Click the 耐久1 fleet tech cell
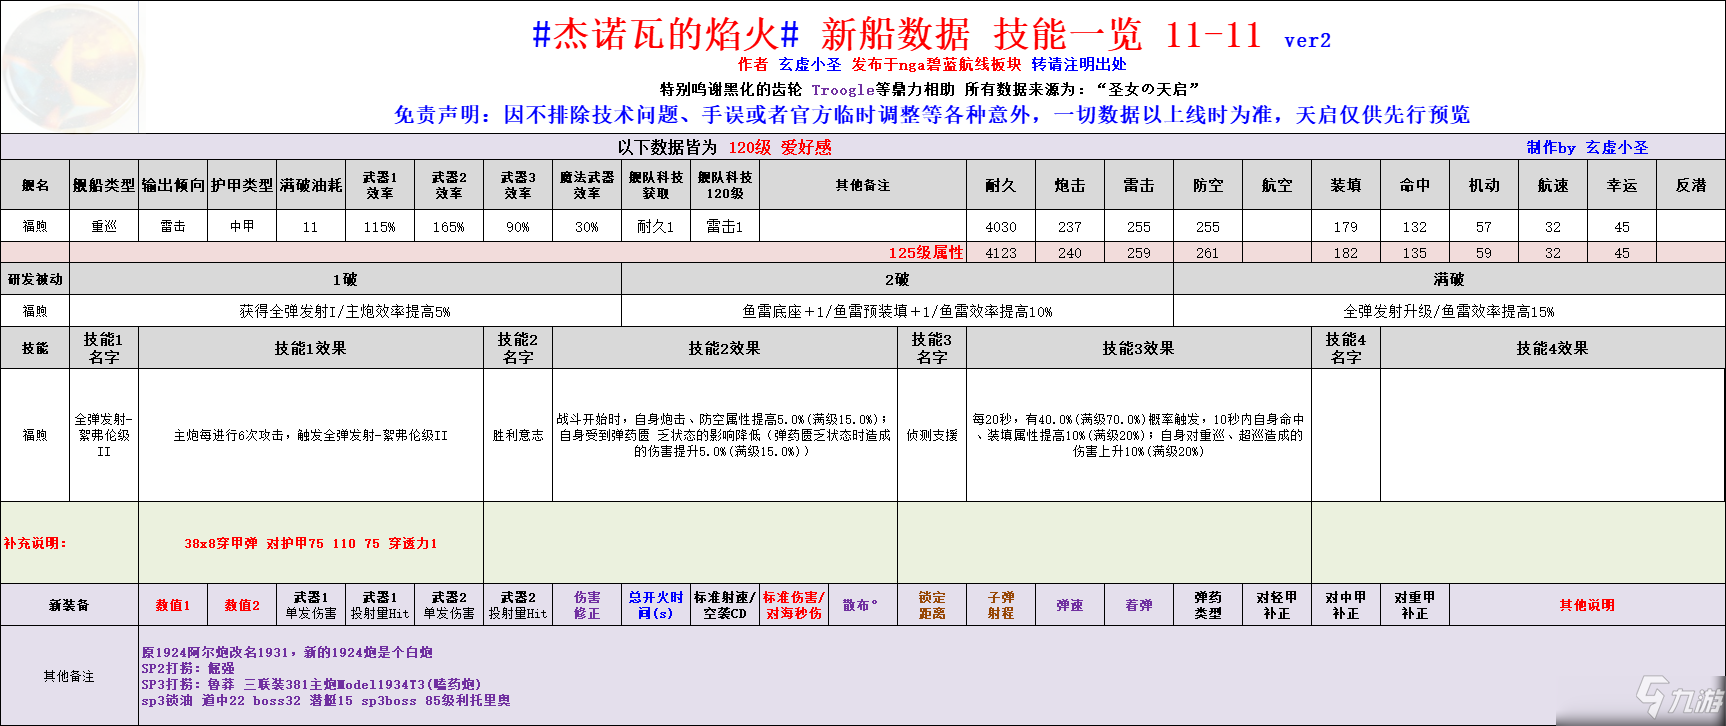Screen dimensions: 1726x726 (656, 226)
